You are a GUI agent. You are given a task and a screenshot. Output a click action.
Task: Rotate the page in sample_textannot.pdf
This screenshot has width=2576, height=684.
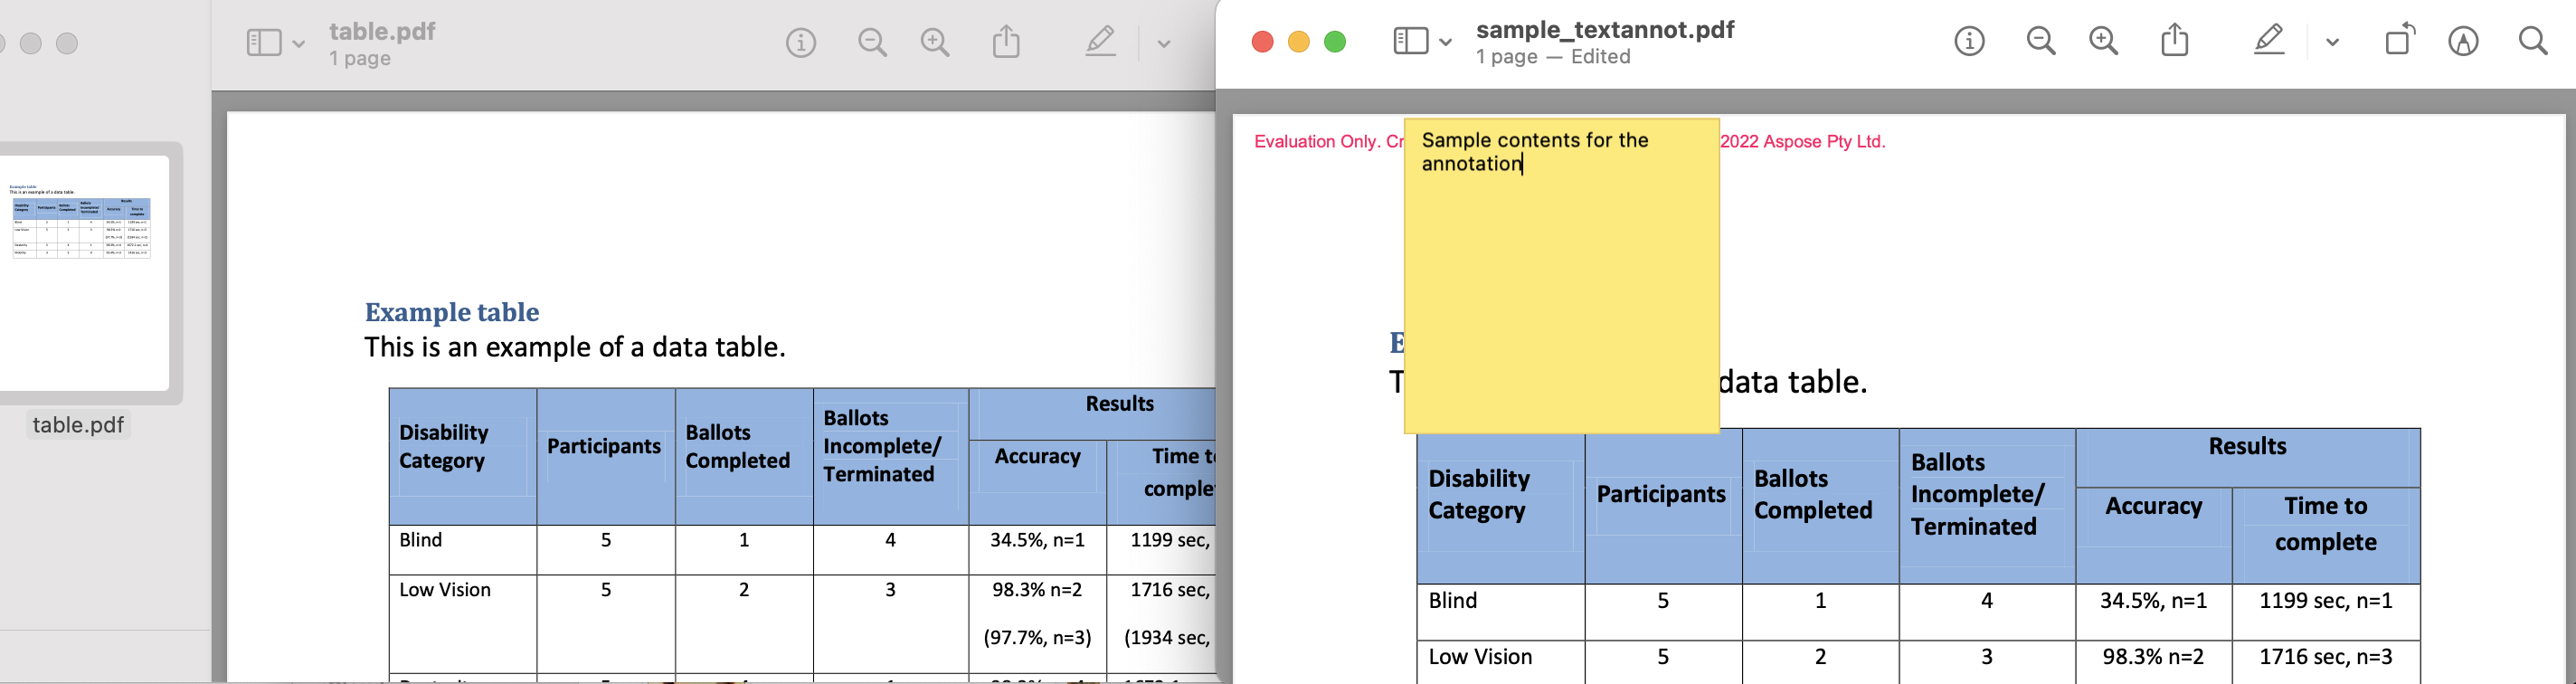2399,41
